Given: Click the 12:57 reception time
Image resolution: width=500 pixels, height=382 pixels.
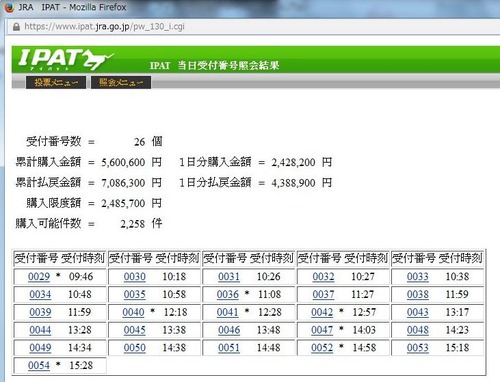Looking at the screenshot, I should point(364,312).
